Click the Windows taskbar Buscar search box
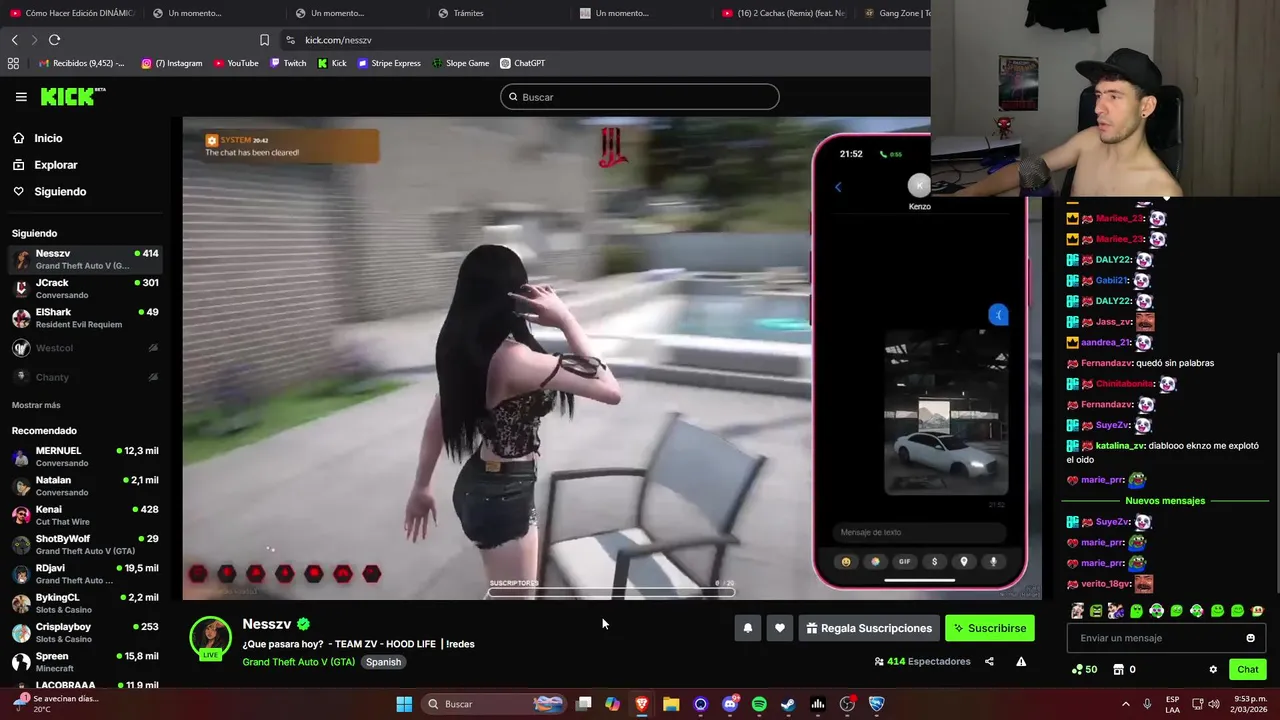 pos(495,704)
